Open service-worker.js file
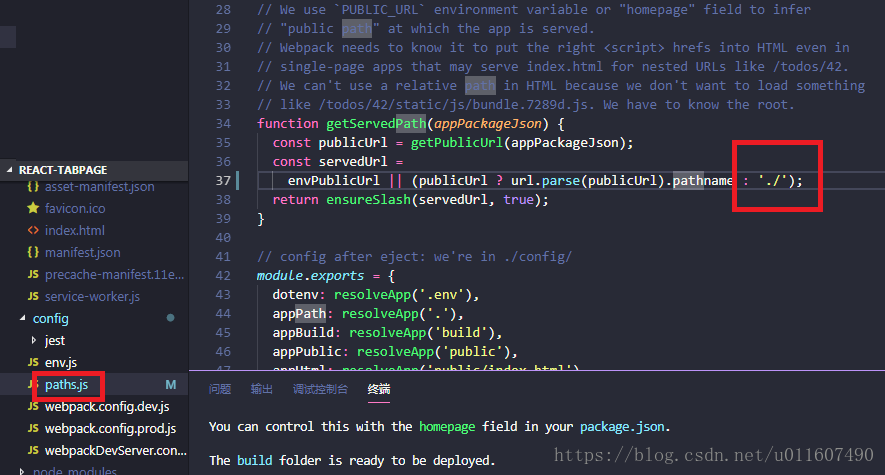885x475 pixels. (x=92, y=297)
